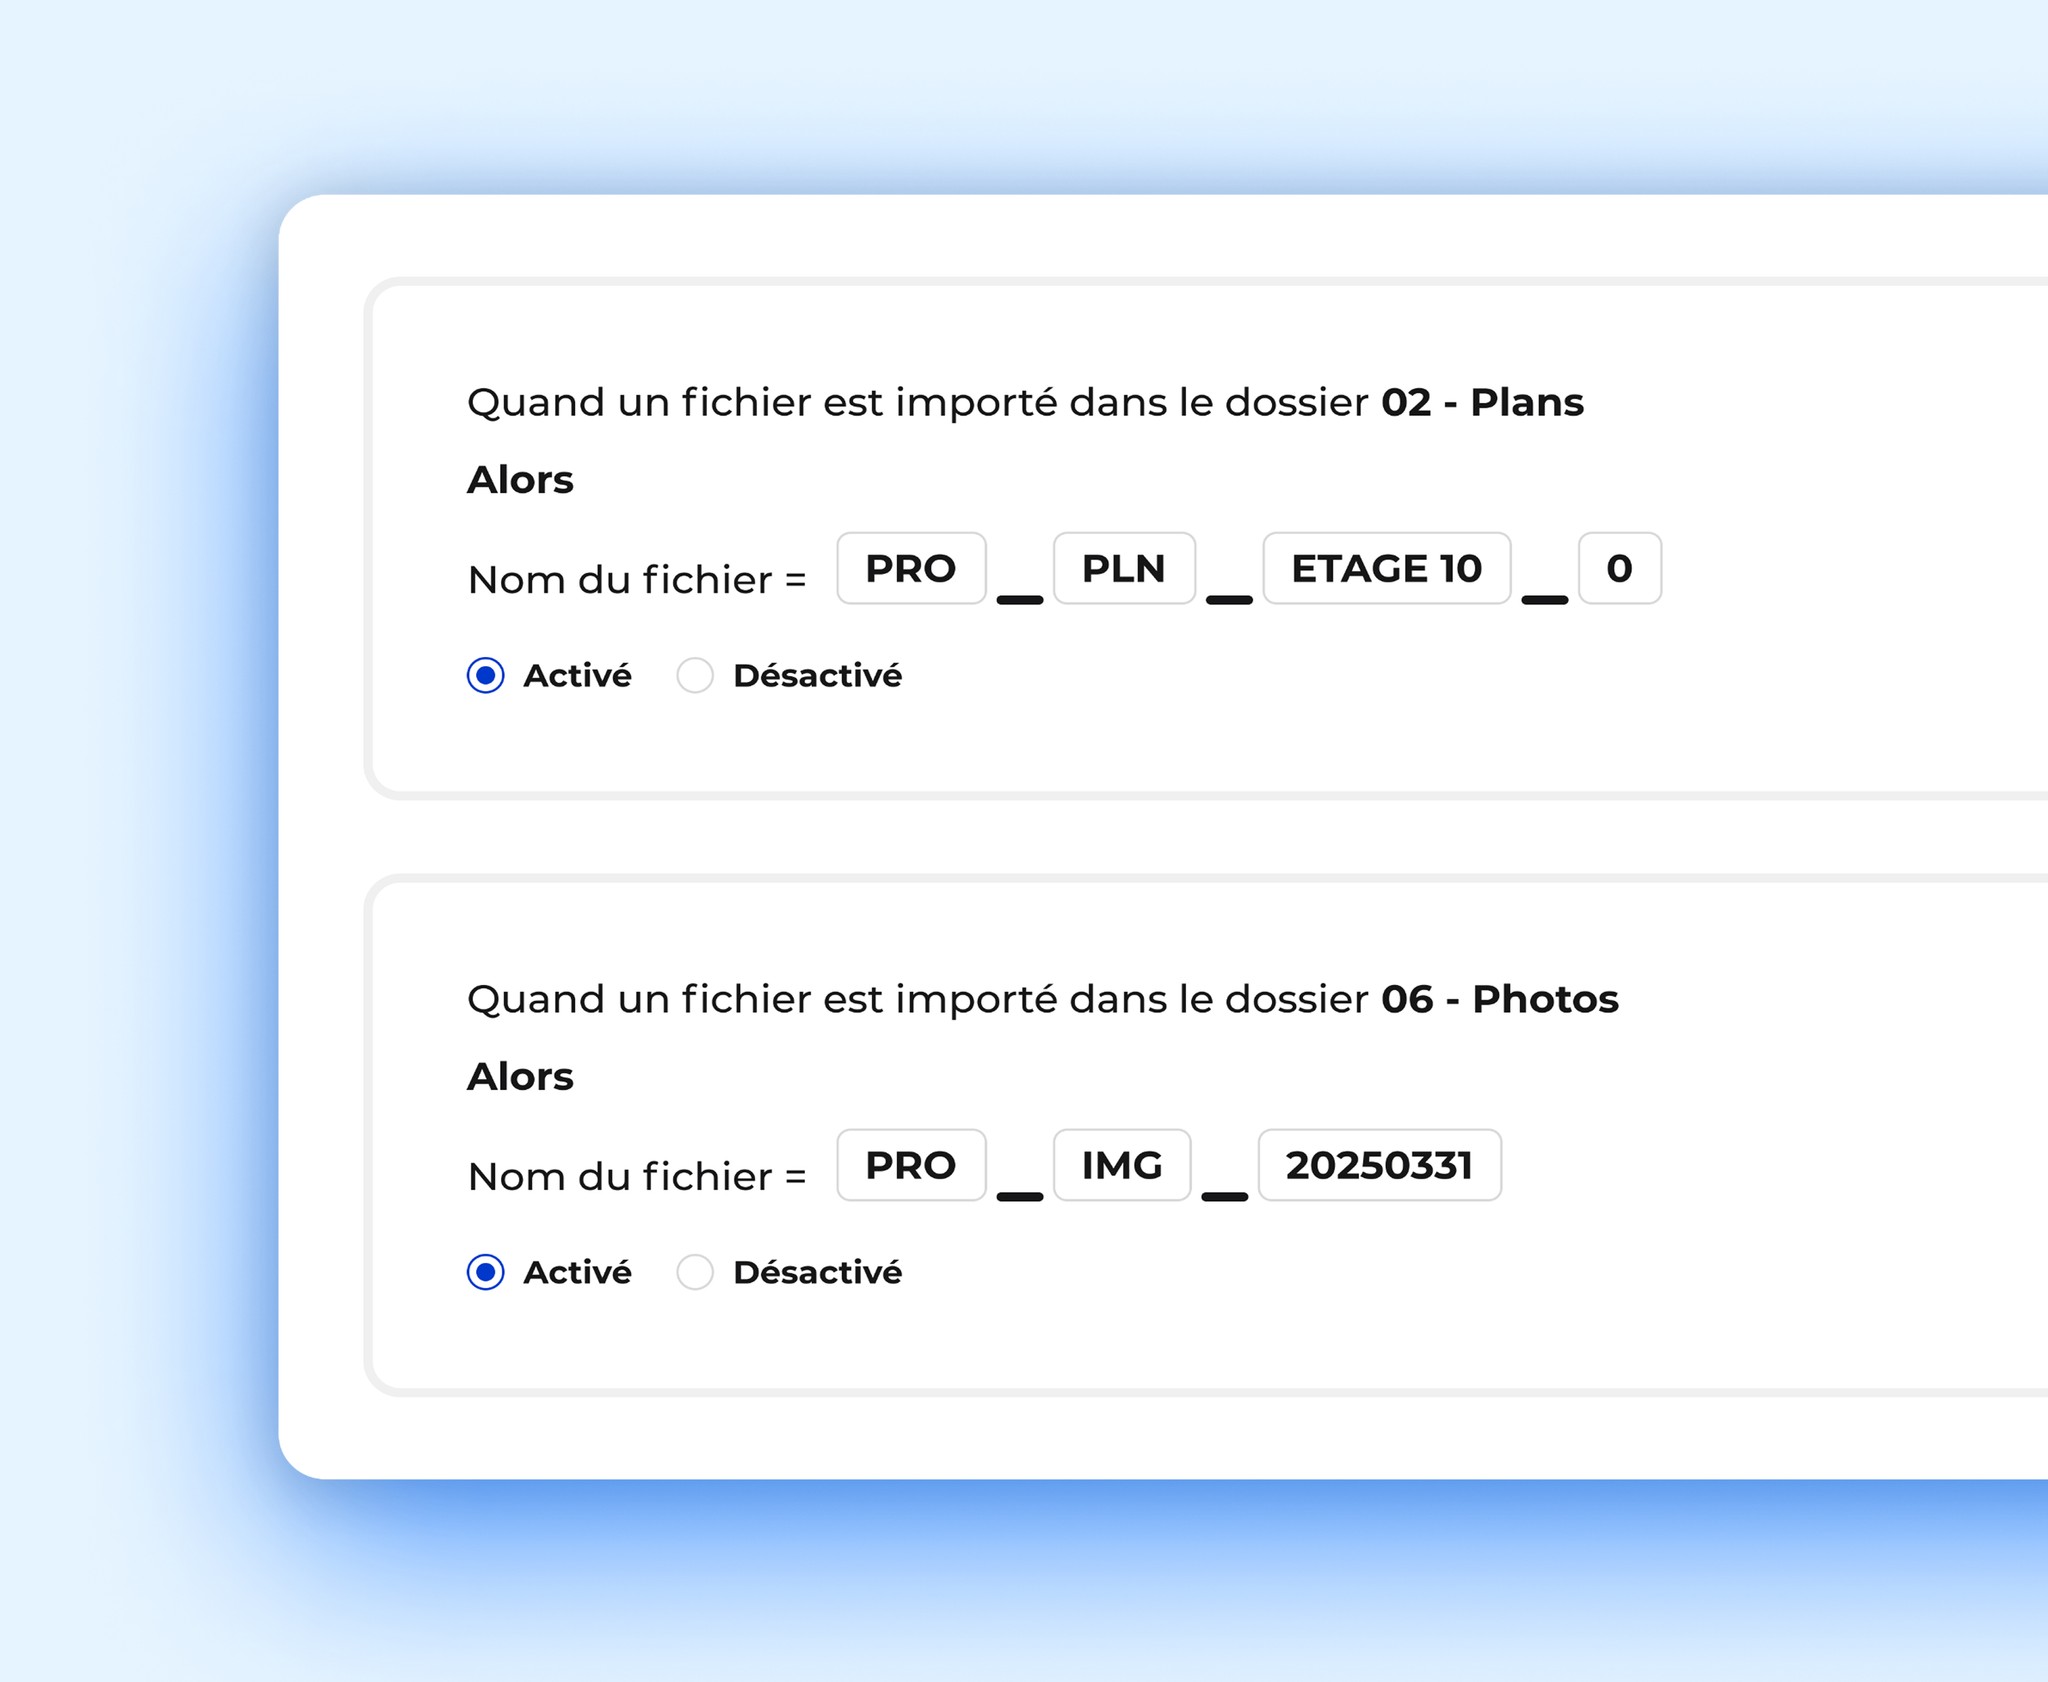Click underscore separator between IMG and 20250331

tap(1224, 1195)
